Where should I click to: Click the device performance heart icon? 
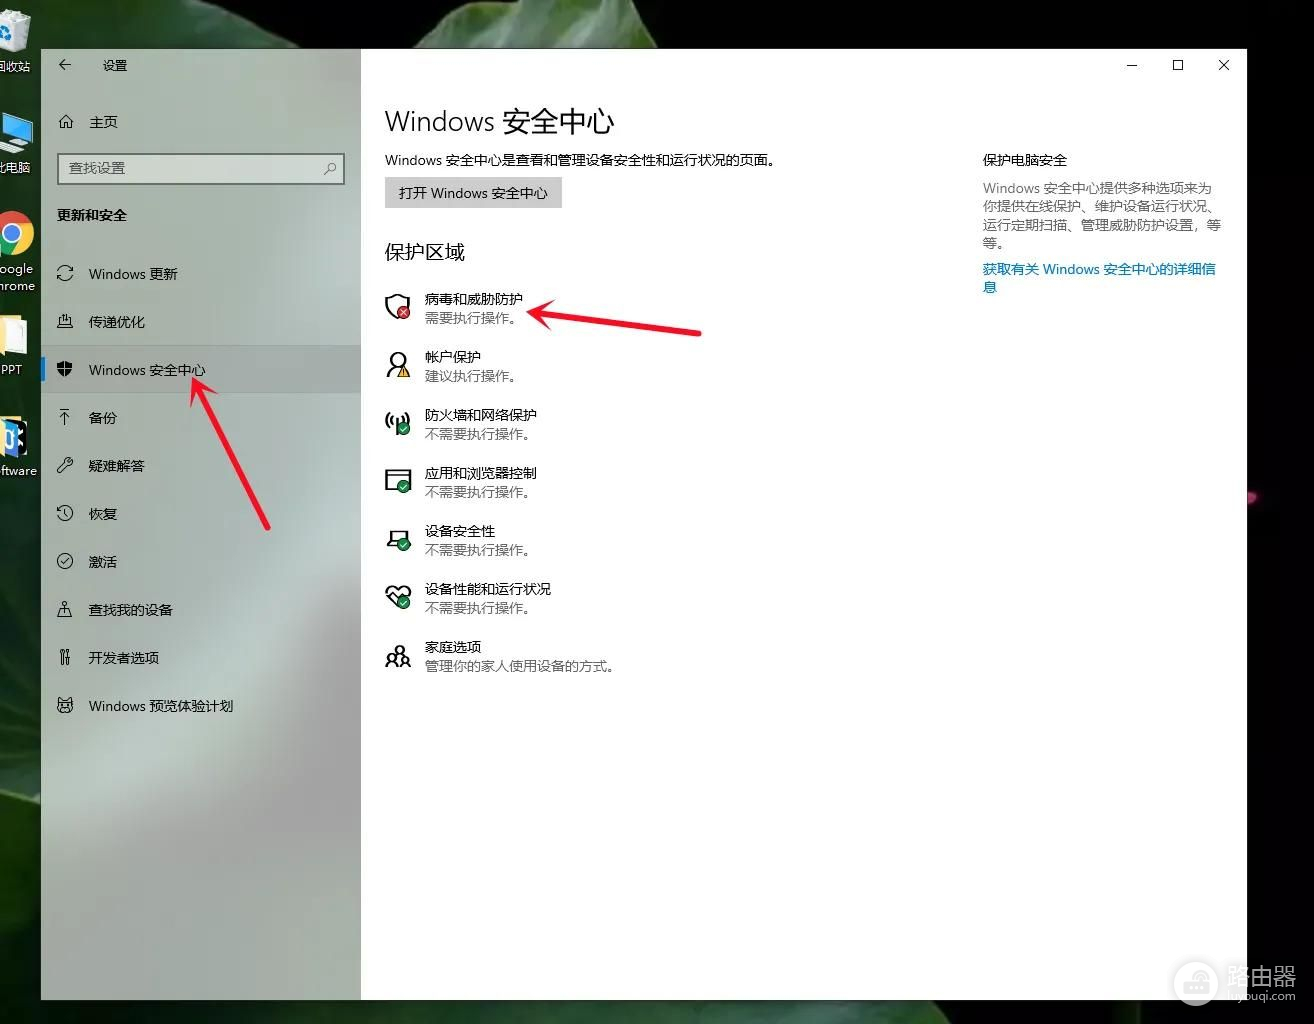[x=398, y=597]
